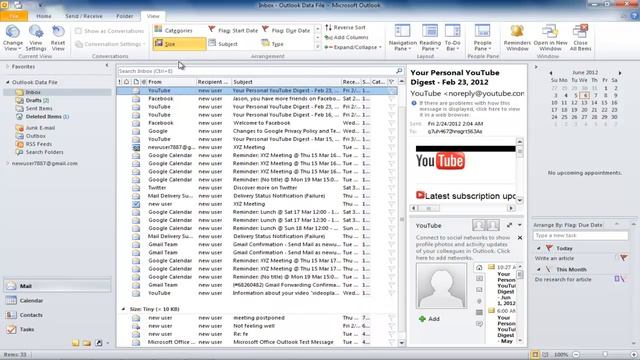Switch to Contacts module

point(57,315)
